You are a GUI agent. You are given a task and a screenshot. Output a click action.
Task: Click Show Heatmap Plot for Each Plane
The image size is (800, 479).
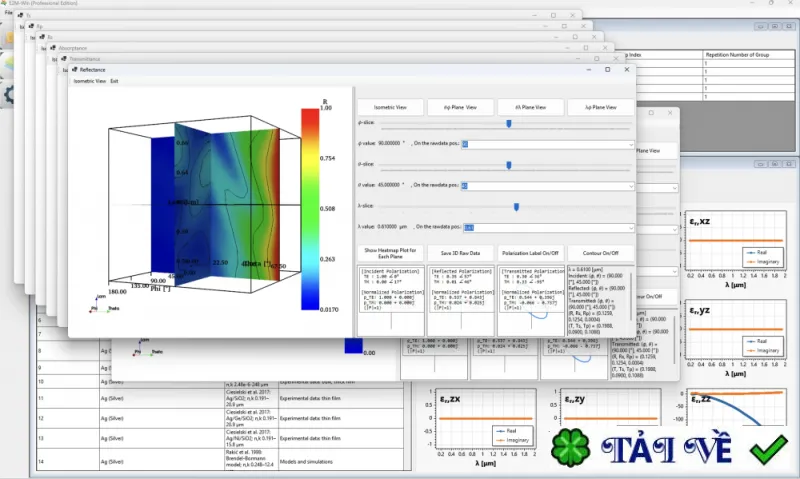coord(390,253)
